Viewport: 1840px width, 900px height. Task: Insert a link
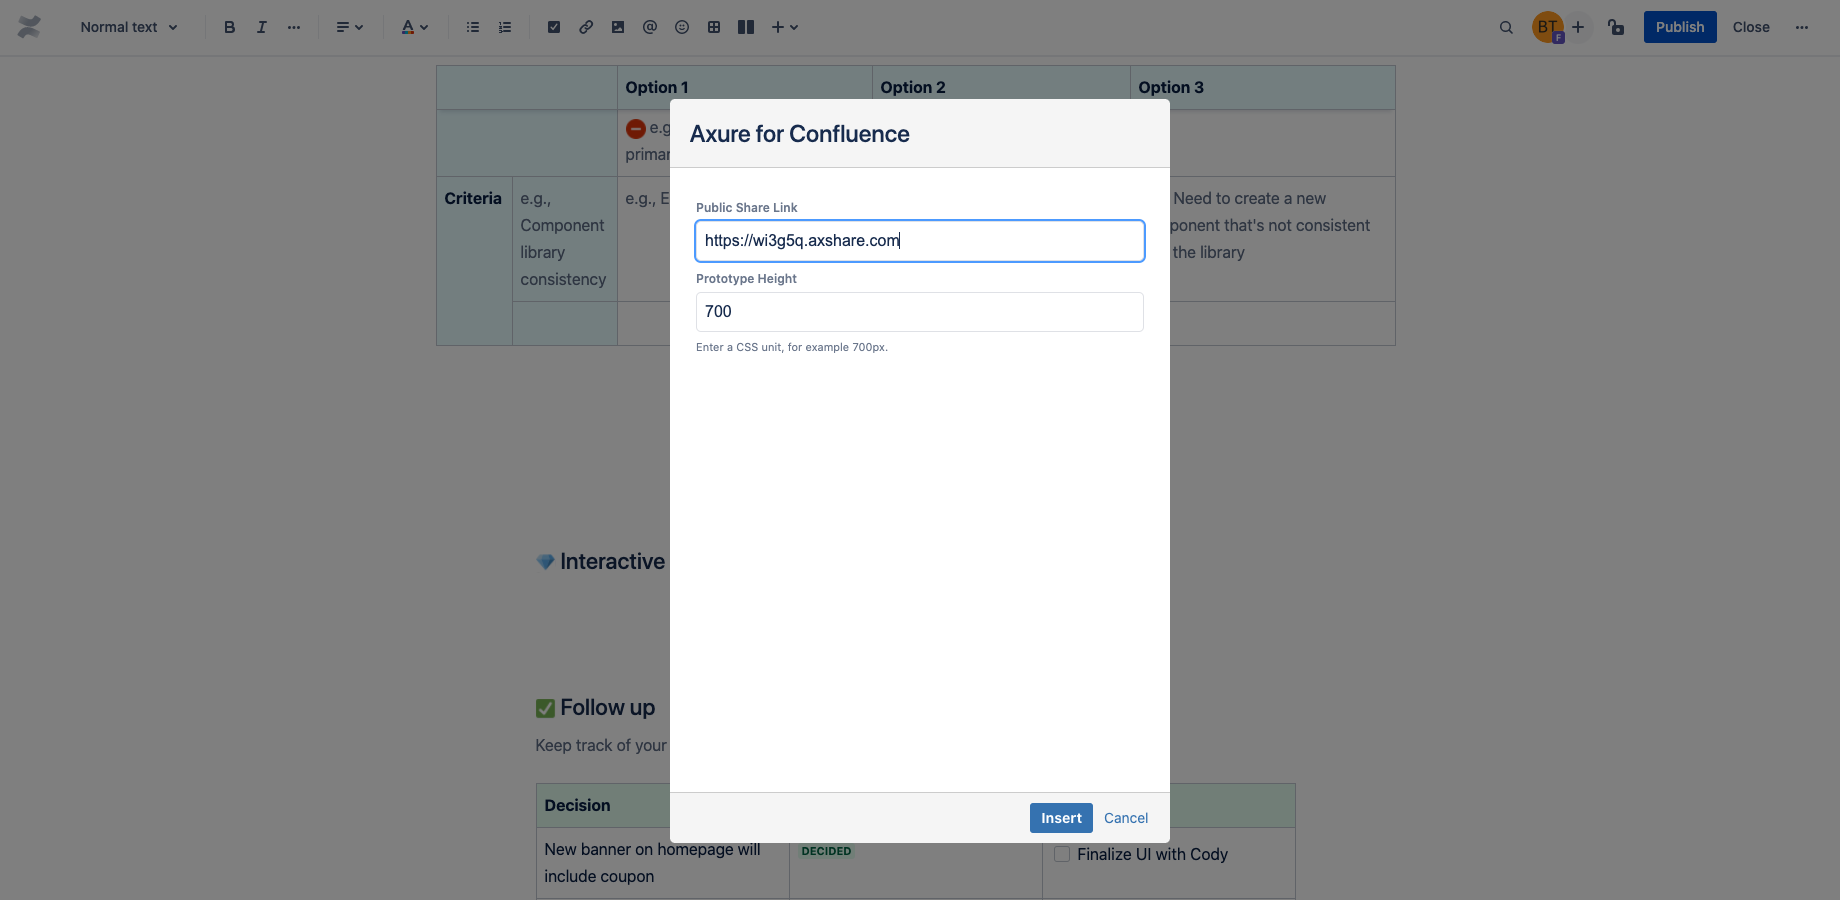[x=586, y=27]
